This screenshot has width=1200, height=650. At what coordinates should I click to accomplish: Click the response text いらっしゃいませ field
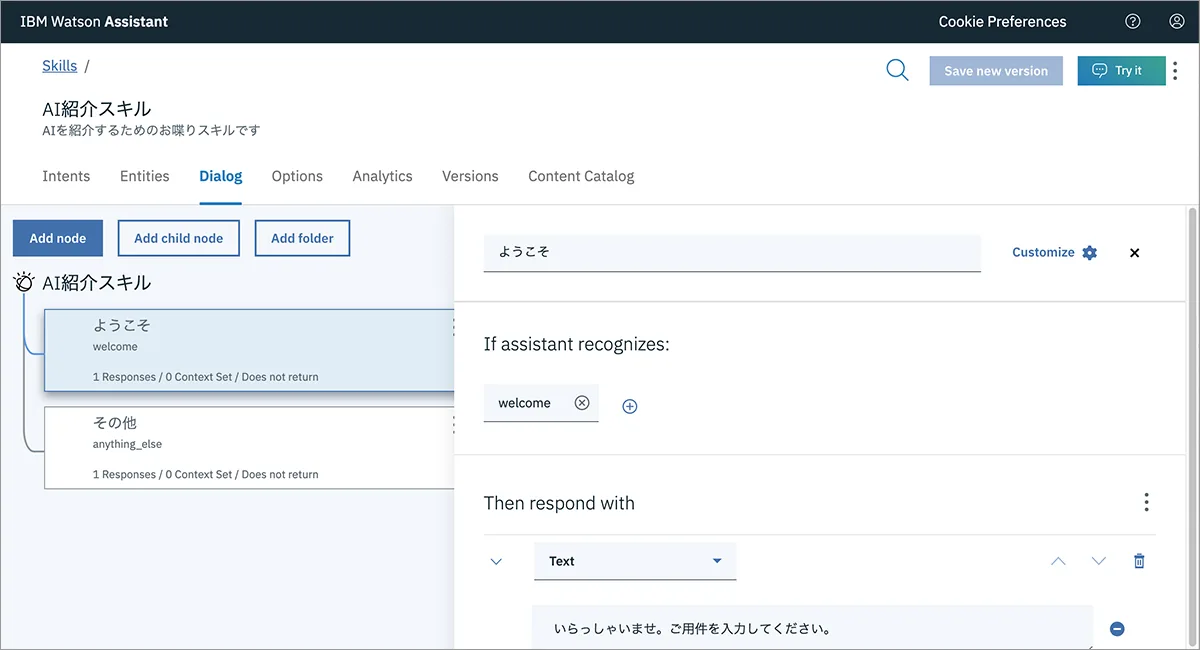tap(812, 629)
